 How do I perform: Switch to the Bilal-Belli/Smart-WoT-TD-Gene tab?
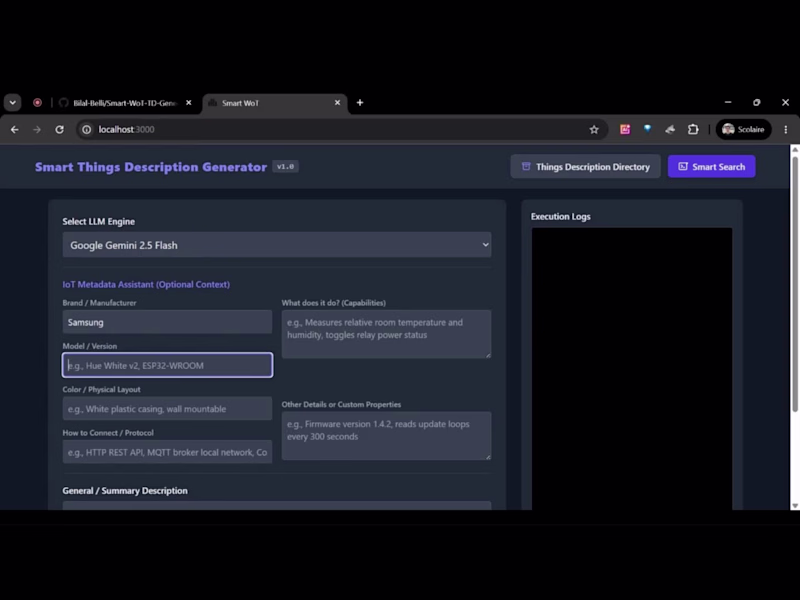click(x=125, y=103)
